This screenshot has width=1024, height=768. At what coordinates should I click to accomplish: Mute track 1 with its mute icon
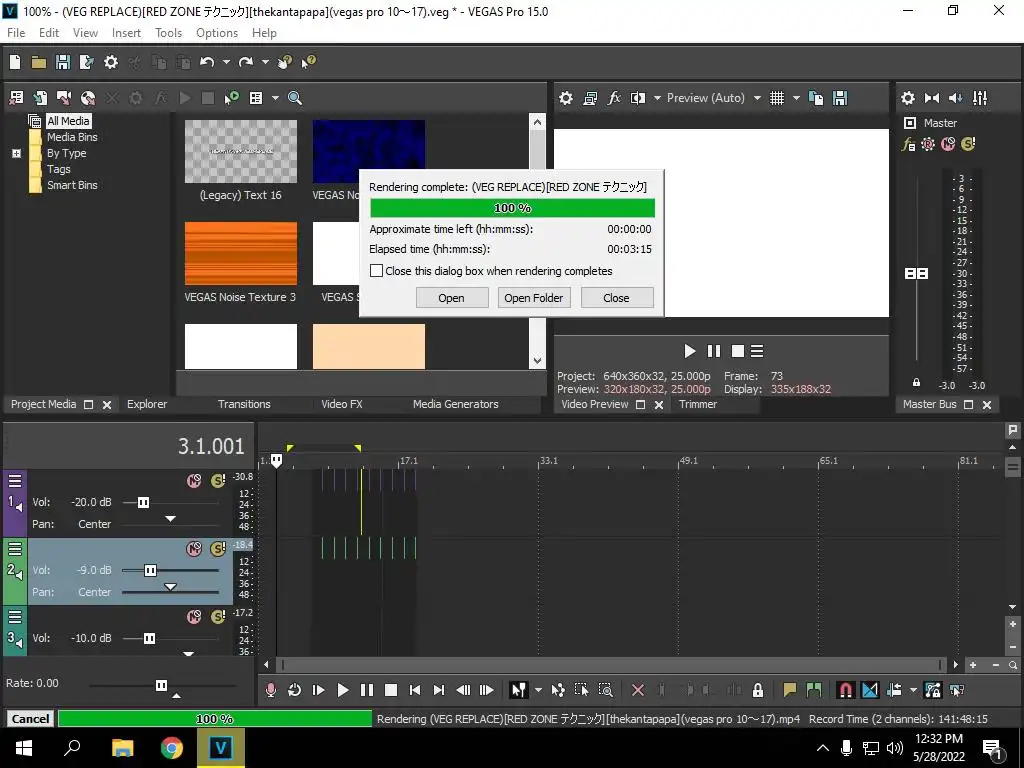pyautogui.click(x=194, y=481)
